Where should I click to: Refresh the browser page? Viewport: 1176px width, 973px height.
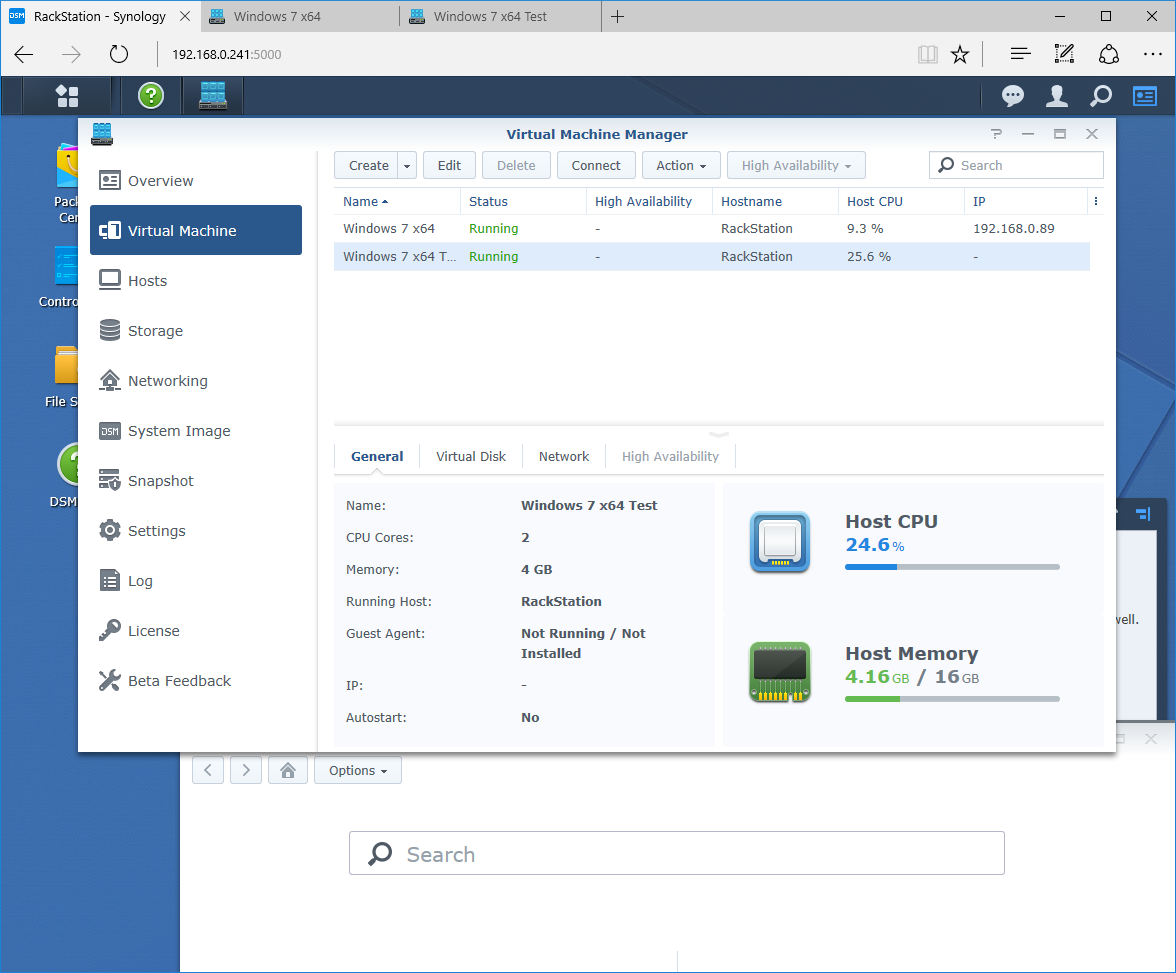coord(118,54)
